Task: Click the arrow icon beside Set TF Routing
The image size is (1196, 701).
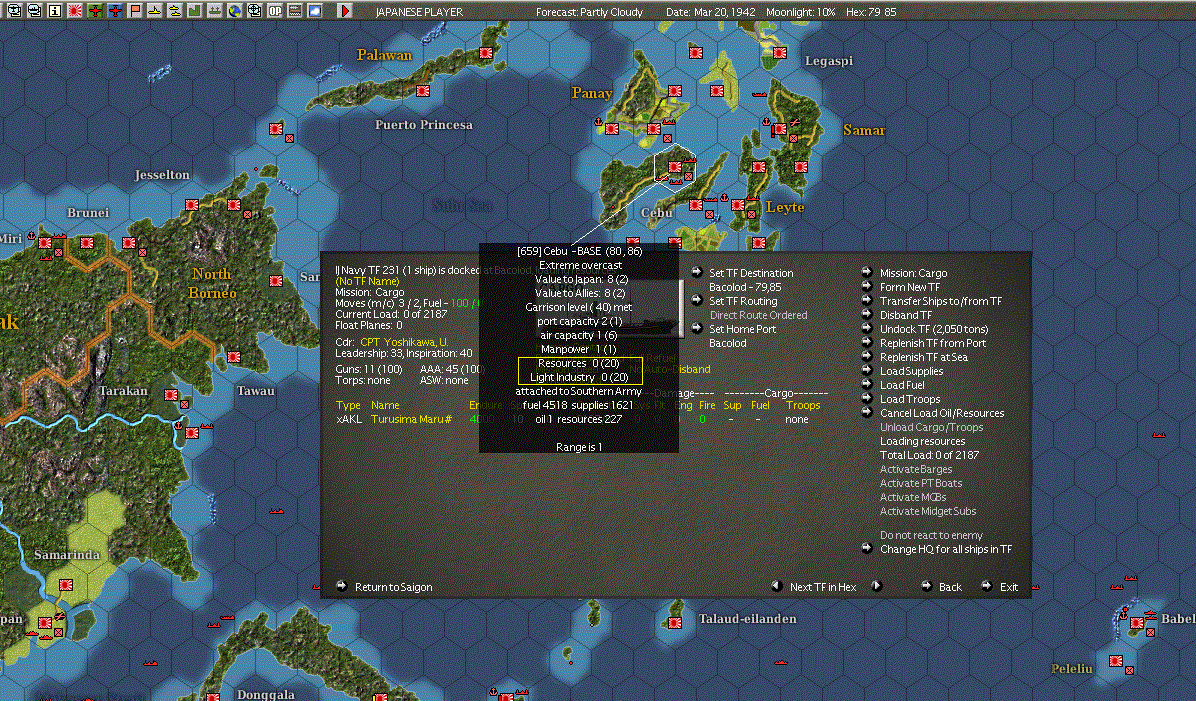Action: (x=696, y=300)
